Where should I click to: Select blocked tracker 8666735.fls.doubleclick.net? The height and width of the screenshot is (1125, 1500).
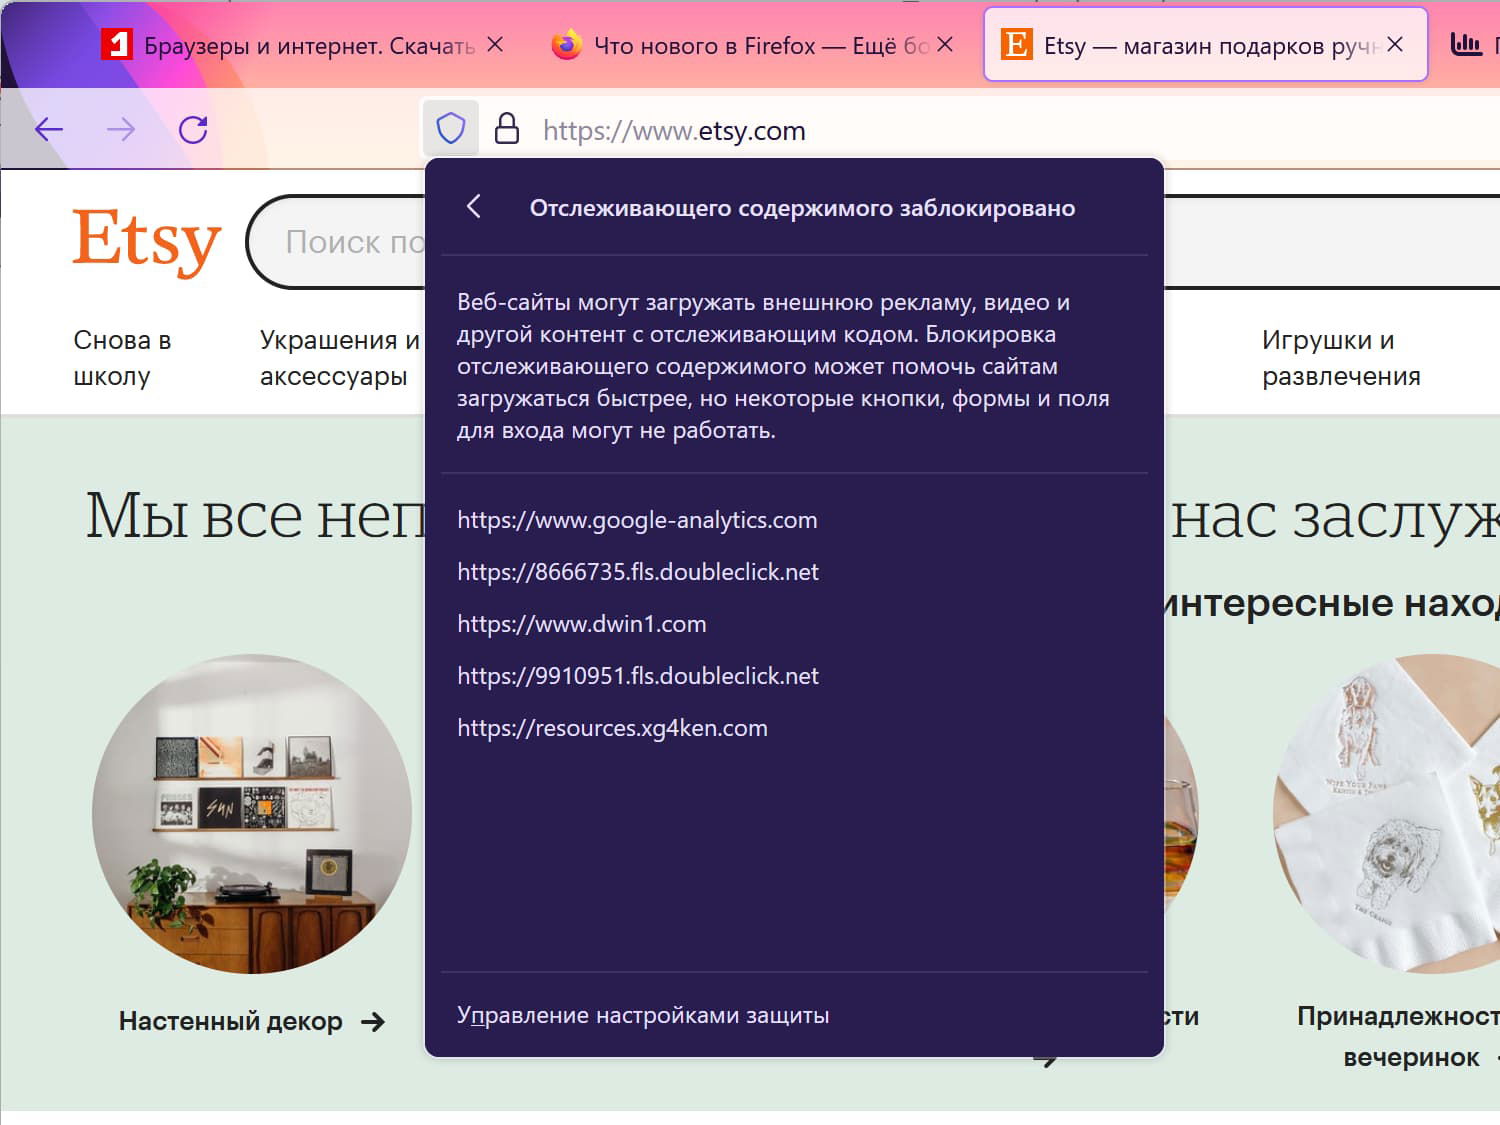[638, 572]
